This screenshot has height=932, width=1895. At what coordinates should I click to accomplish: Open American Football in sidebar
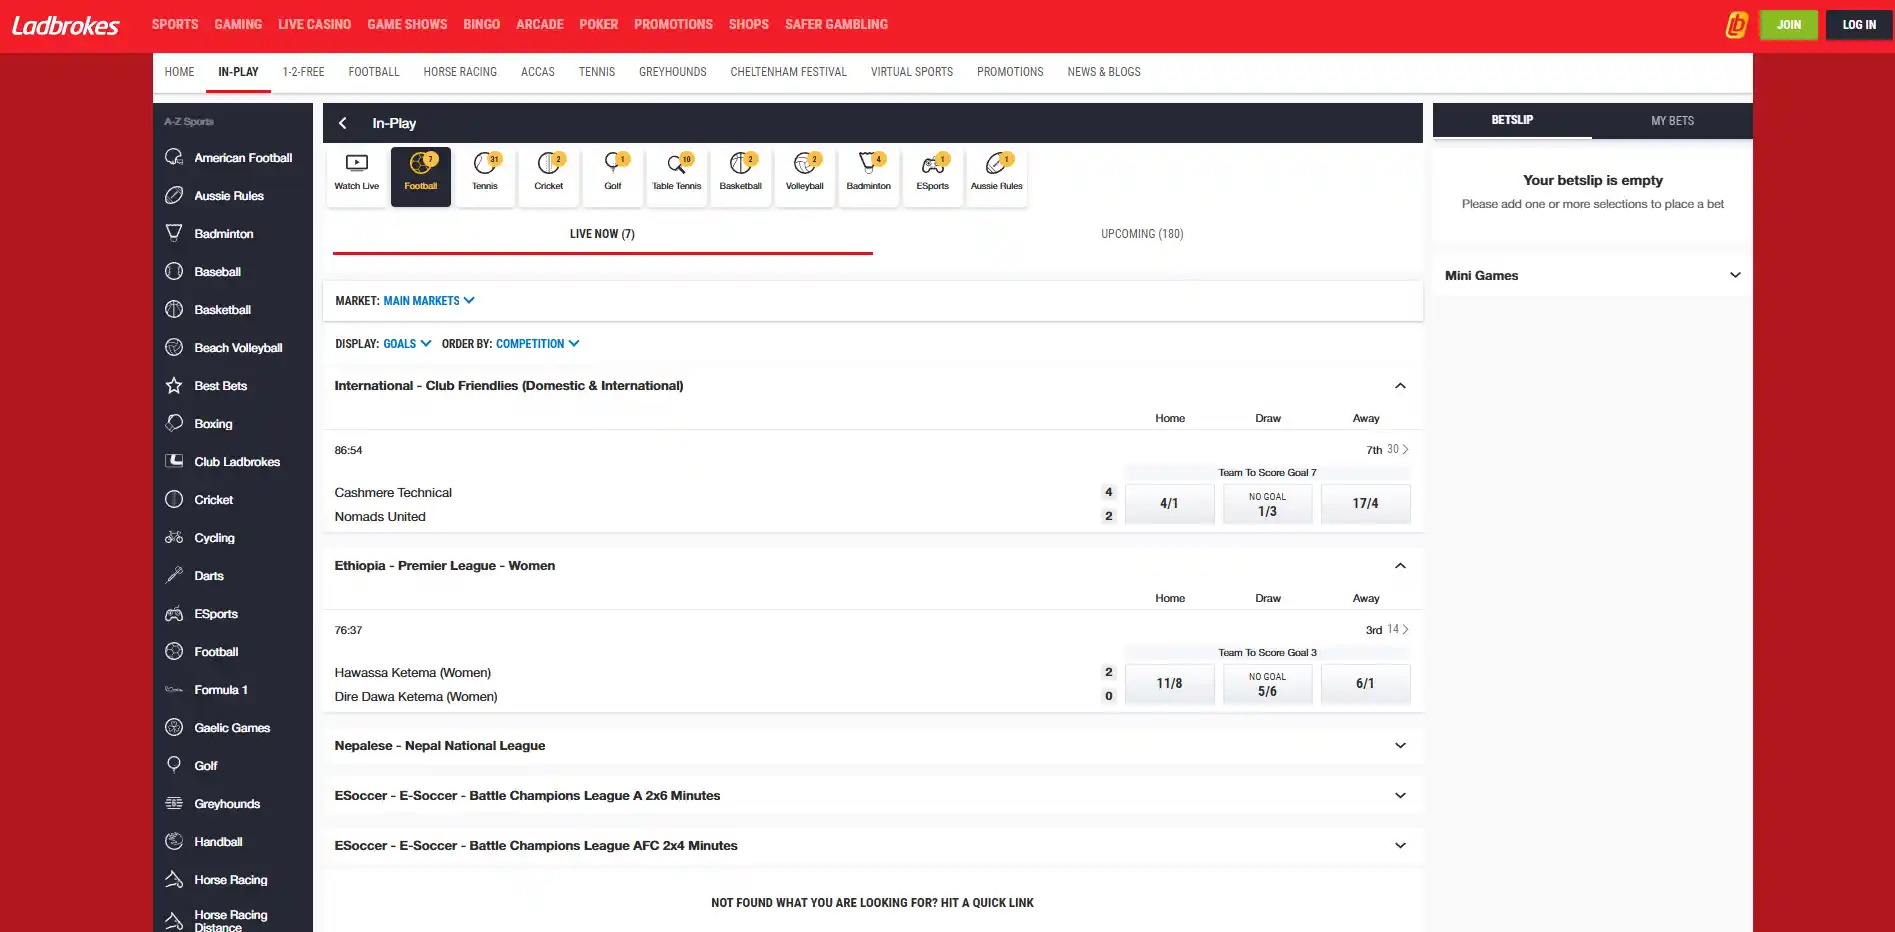coord(233,158)
